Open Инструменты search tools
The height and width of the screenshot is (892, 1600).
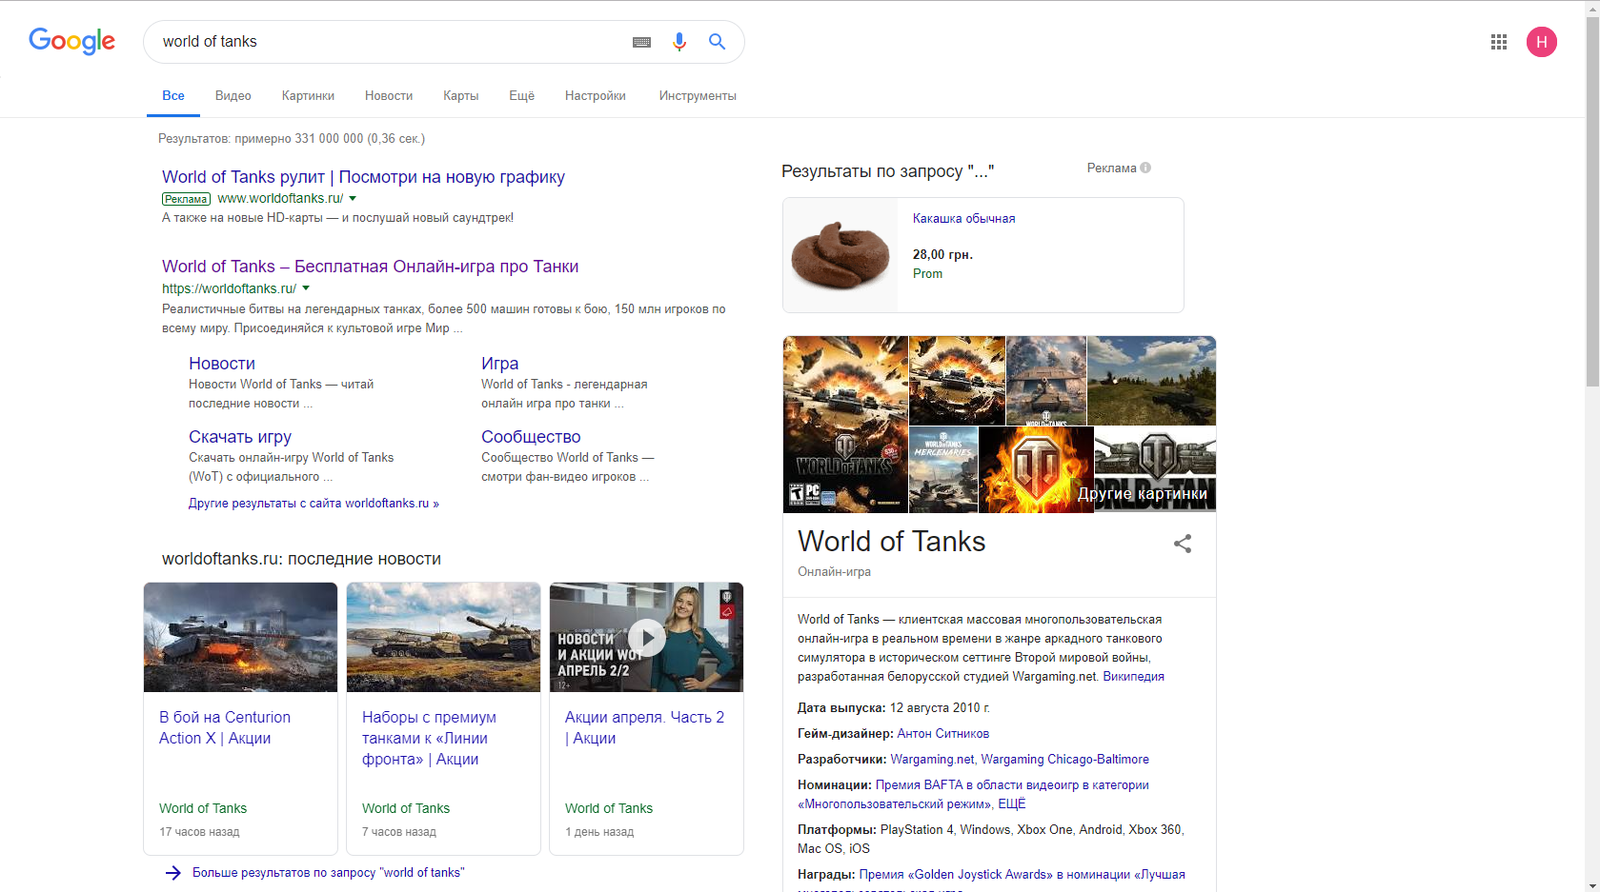(698, 96)
